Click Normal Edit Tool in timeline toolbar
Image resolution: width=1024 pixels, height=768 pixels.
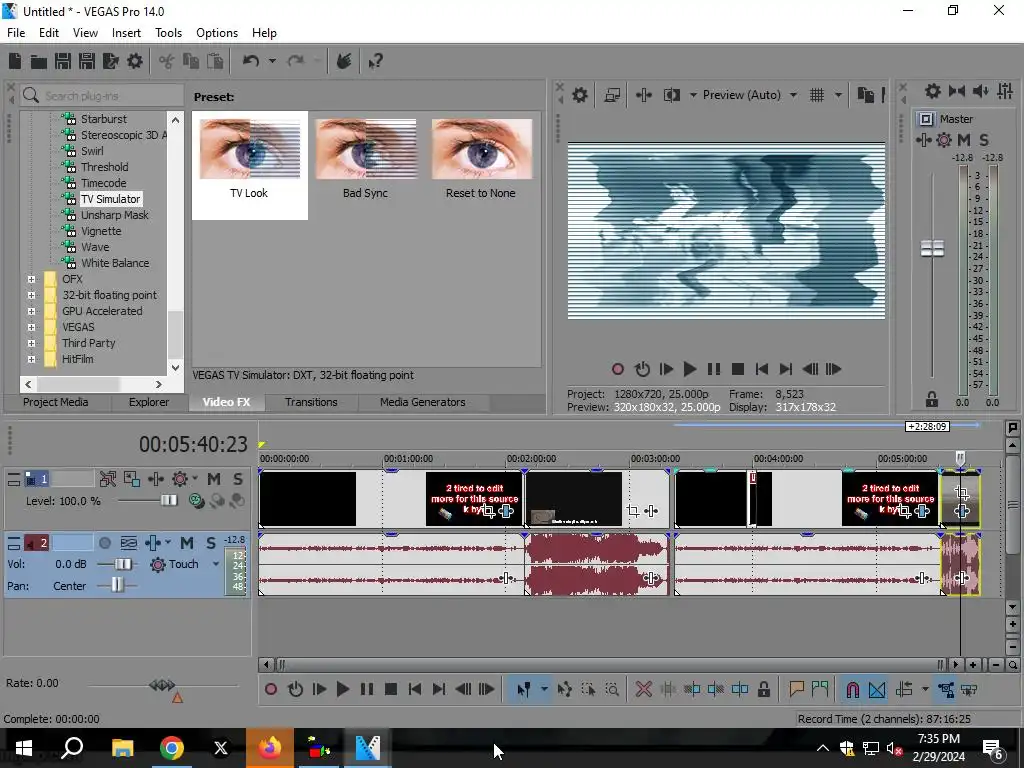click(x=524, y=690)
